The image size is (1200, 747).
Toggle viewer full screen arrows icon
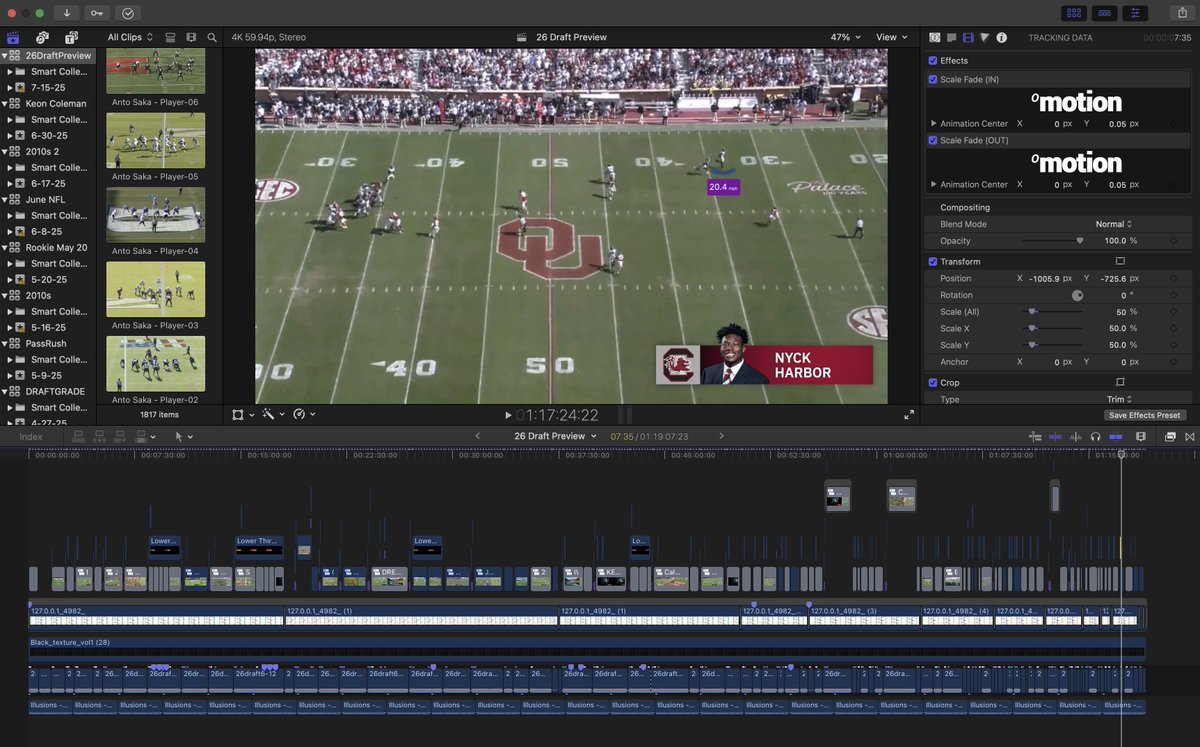point(909,415)
